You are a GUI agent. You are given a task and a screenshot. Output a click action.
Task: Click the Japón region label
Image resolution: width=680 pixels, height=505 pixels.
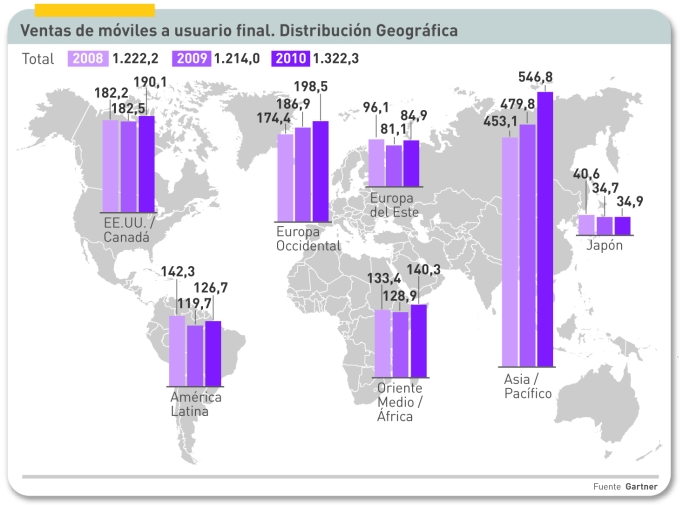(x=605, y=246)
